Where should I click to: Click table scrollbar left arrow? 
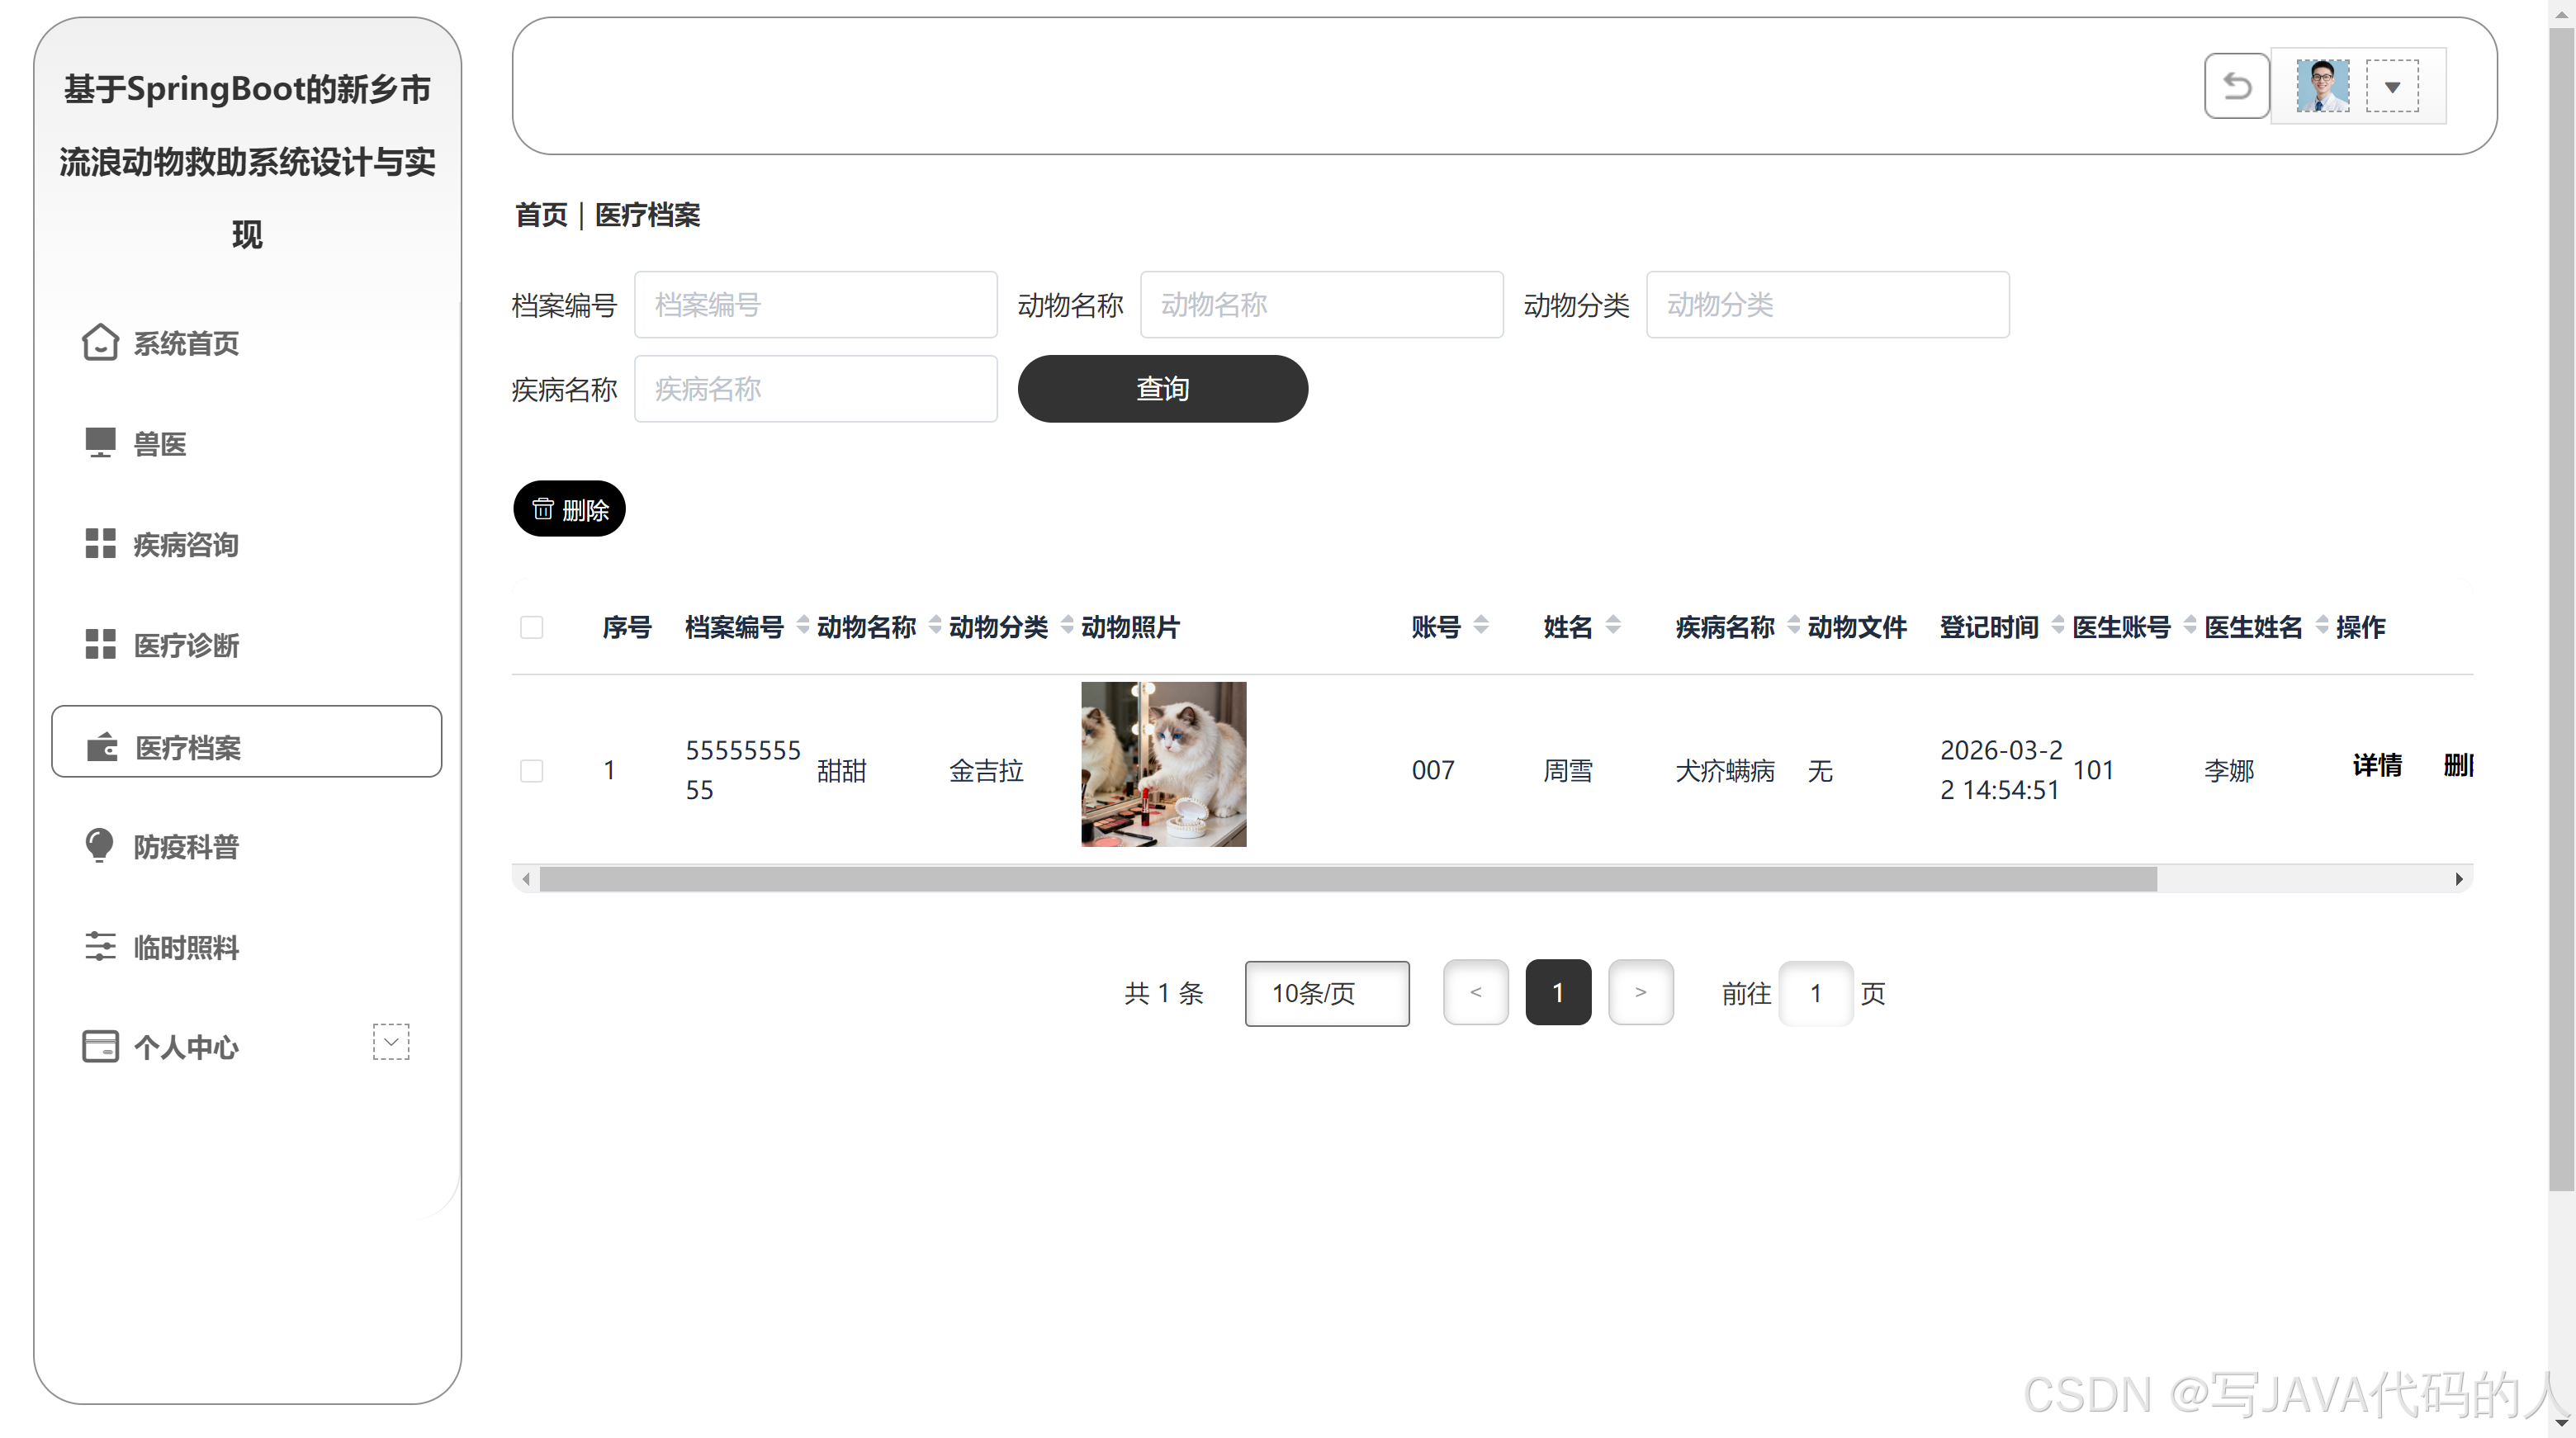point(526,879)
